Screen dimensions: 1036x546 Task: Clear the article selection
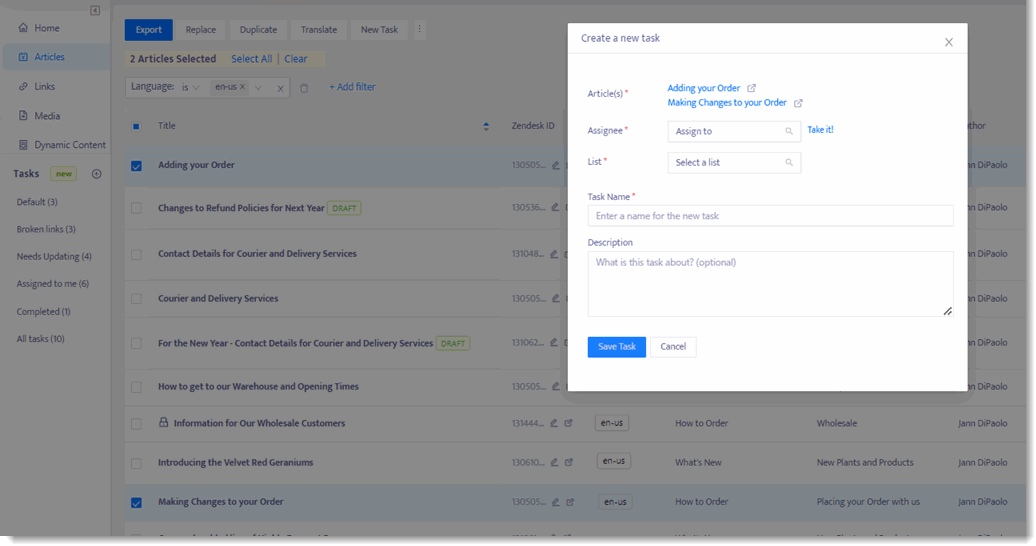point(295,59)
